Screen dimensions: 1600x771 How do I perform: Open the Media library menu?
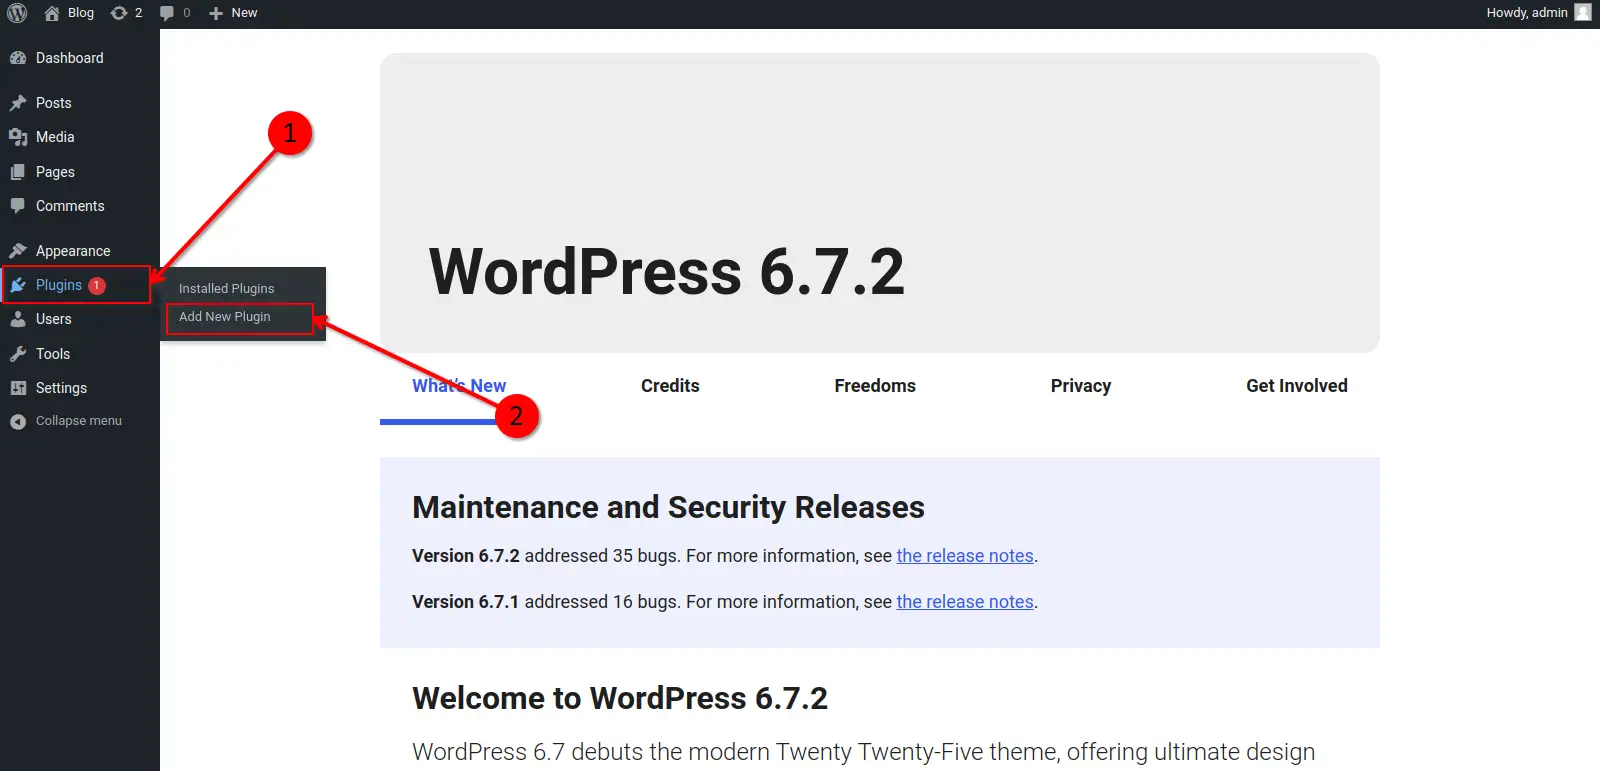click(55, 137)
